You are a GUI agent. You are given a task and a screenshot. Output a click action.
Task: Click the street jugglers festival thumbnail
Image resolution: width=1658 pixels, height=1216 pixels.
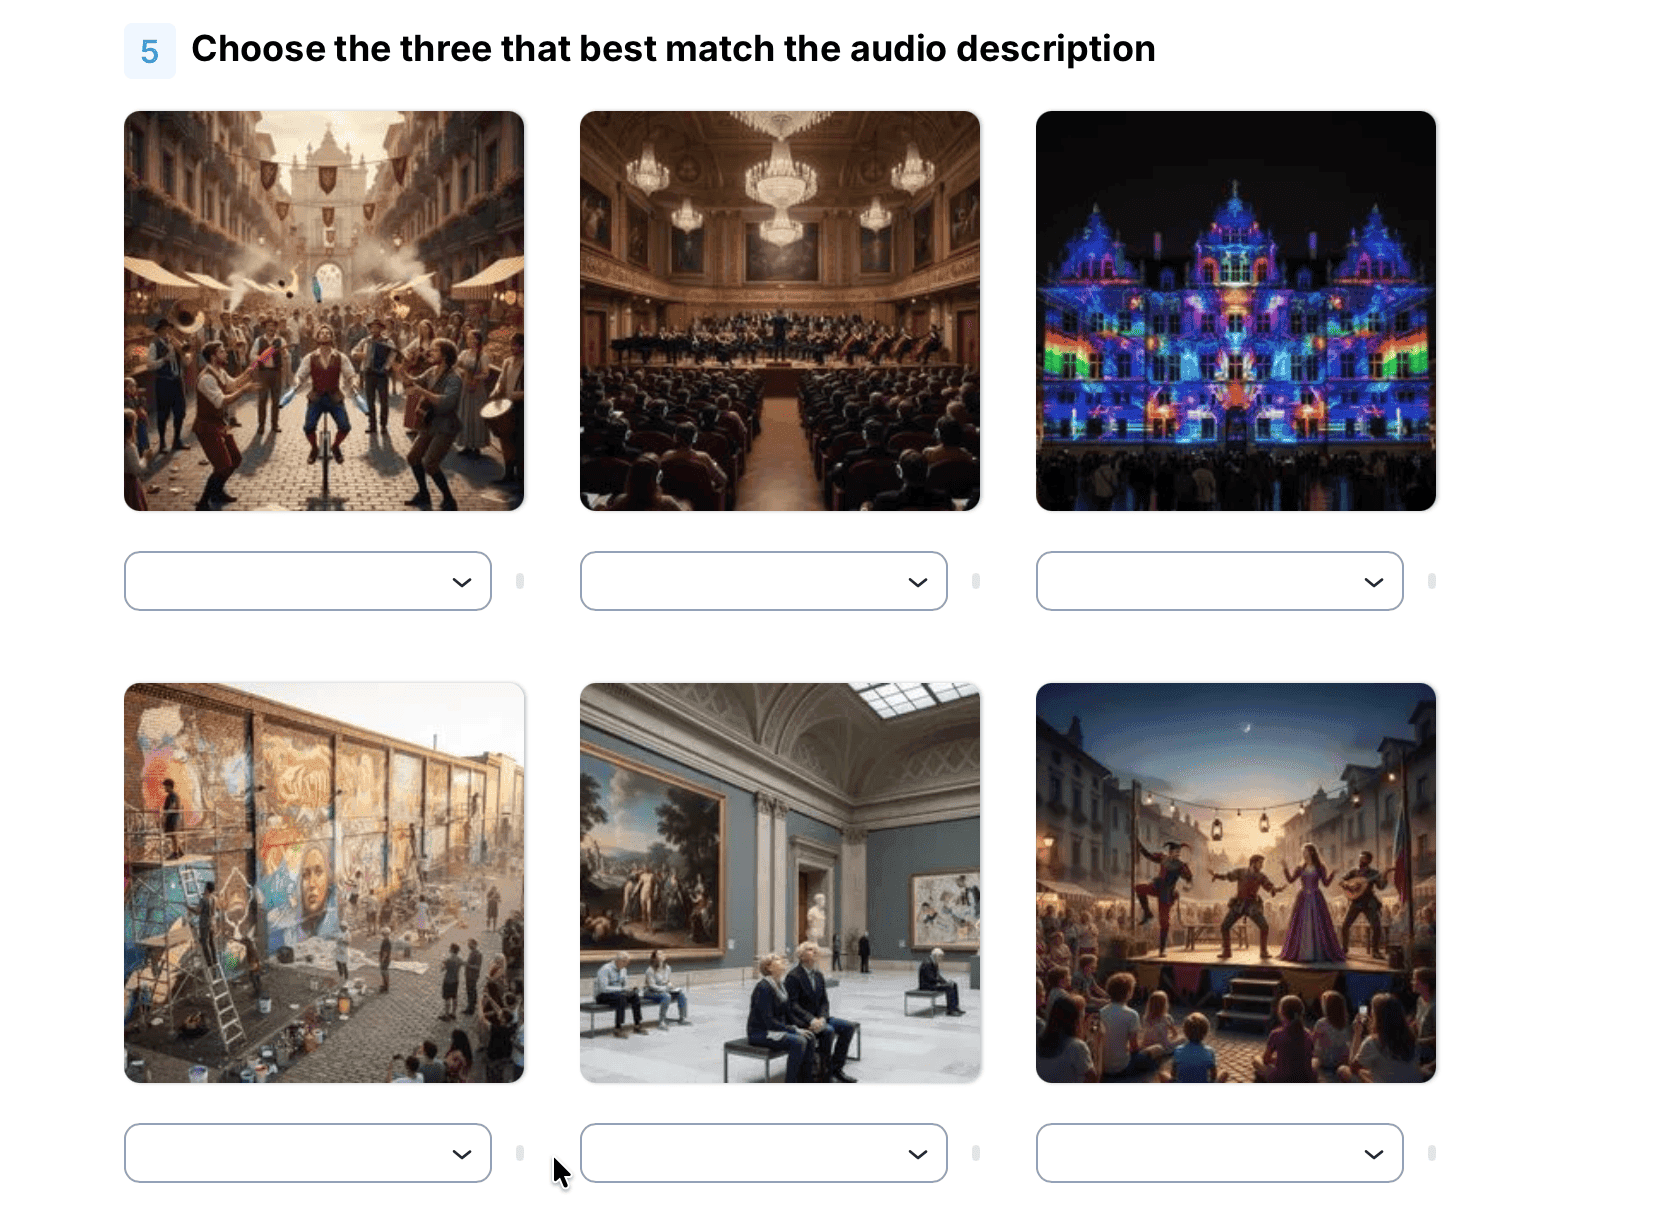pos(324,311)
